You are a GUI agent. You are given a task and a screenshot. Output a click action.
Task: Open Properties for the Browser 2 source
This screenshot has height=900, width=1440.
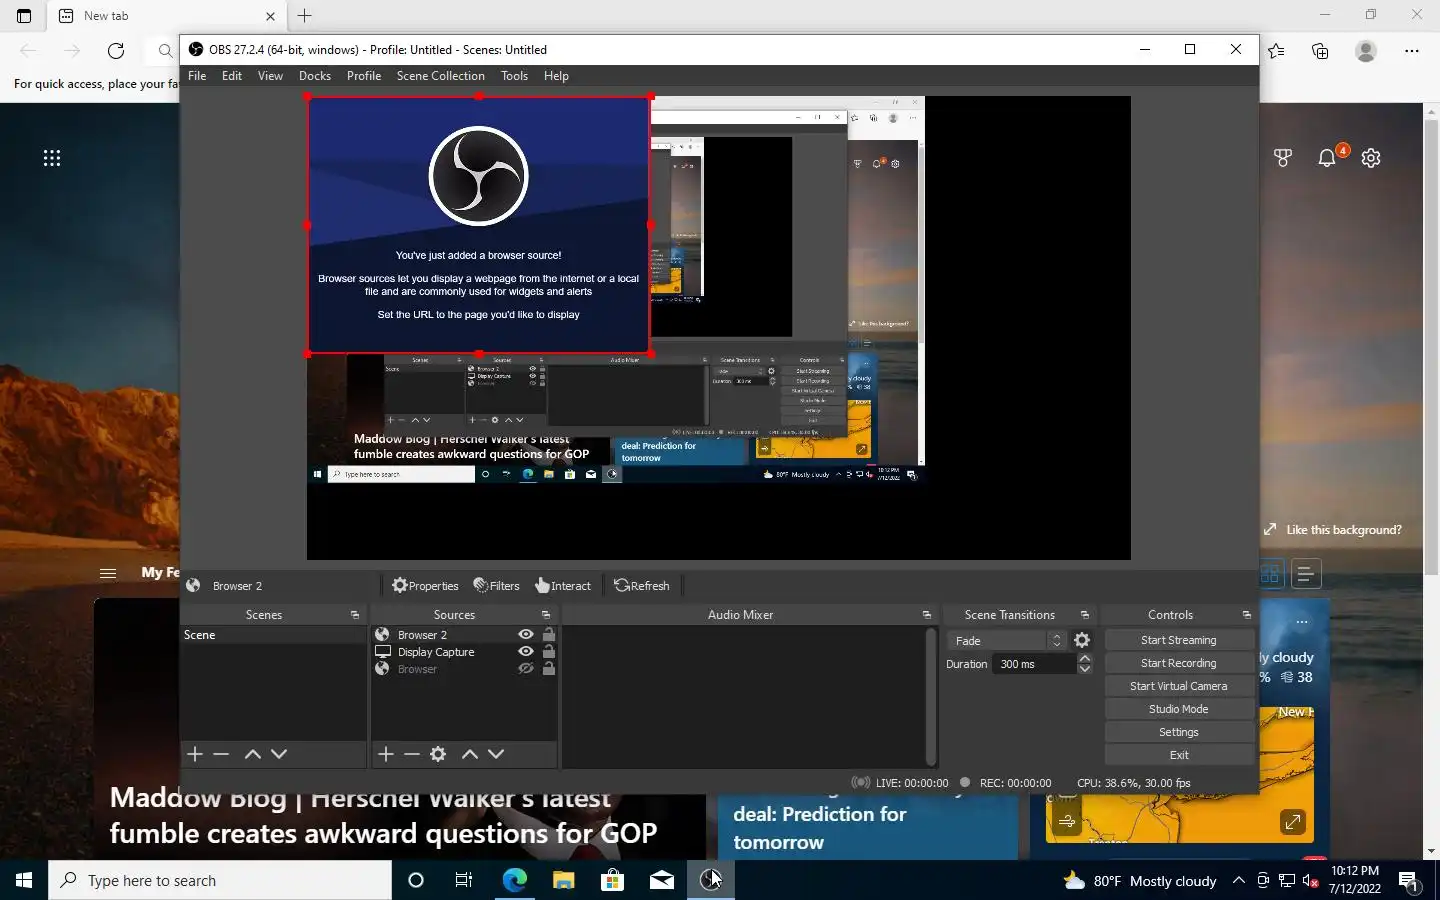point(425,586)
